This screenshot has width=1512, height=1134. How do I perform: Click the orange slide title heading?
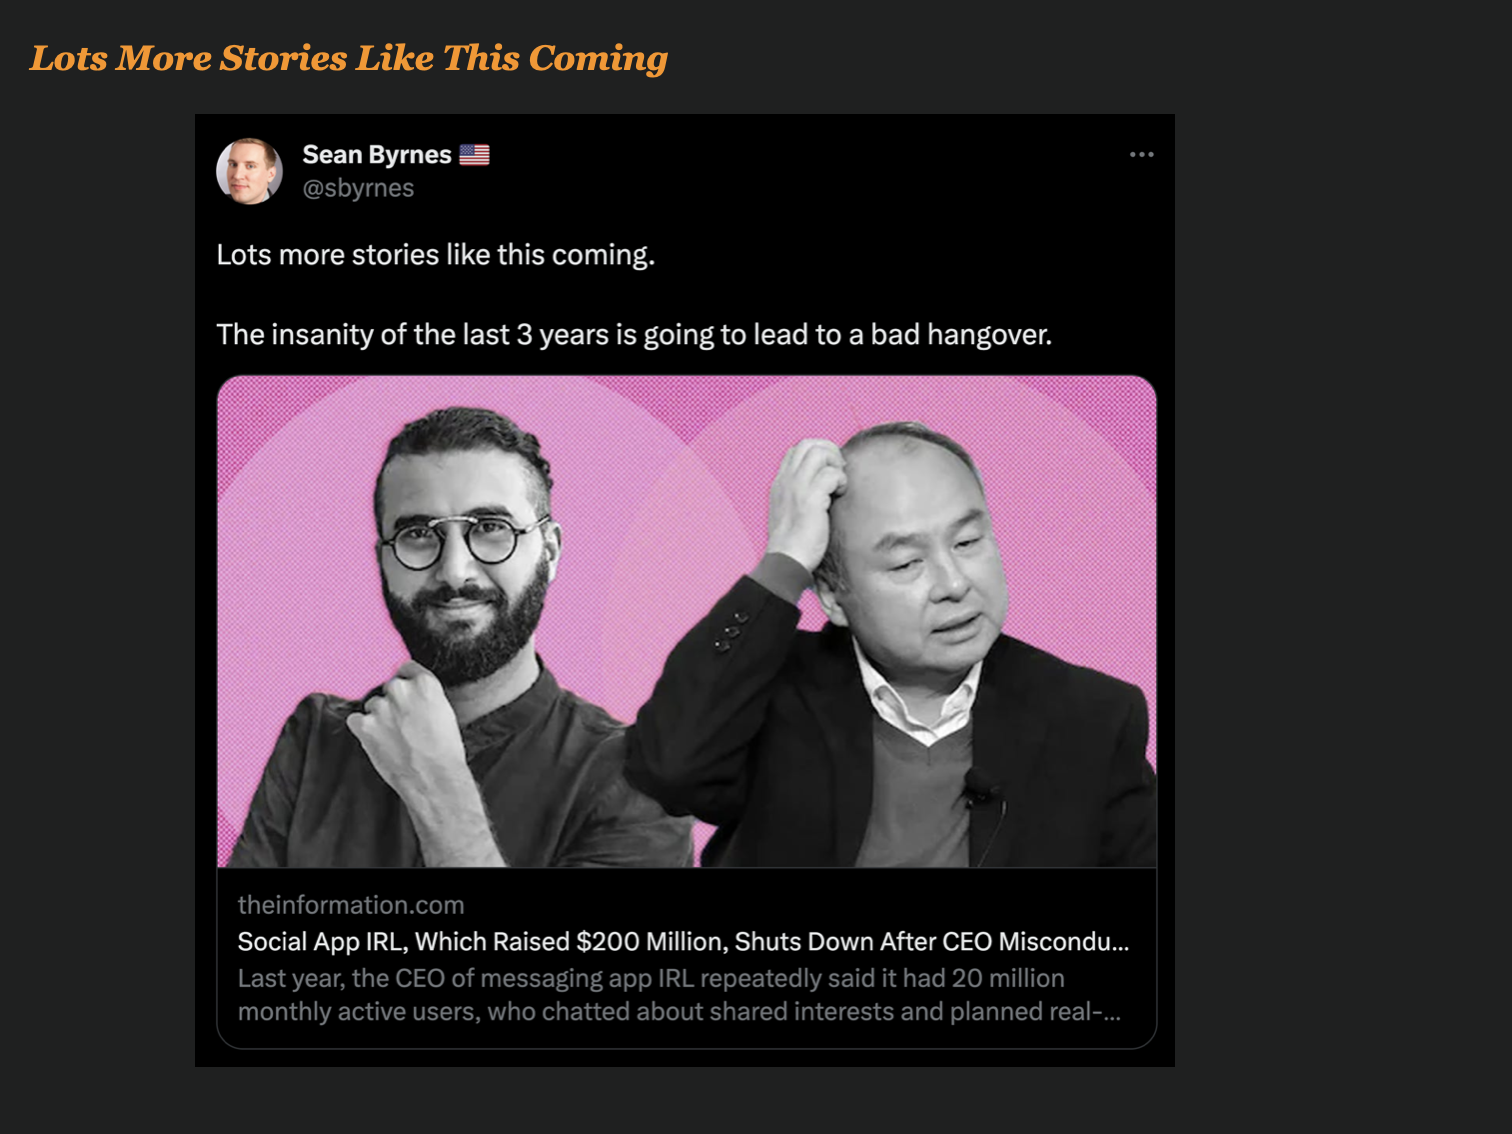348,58
